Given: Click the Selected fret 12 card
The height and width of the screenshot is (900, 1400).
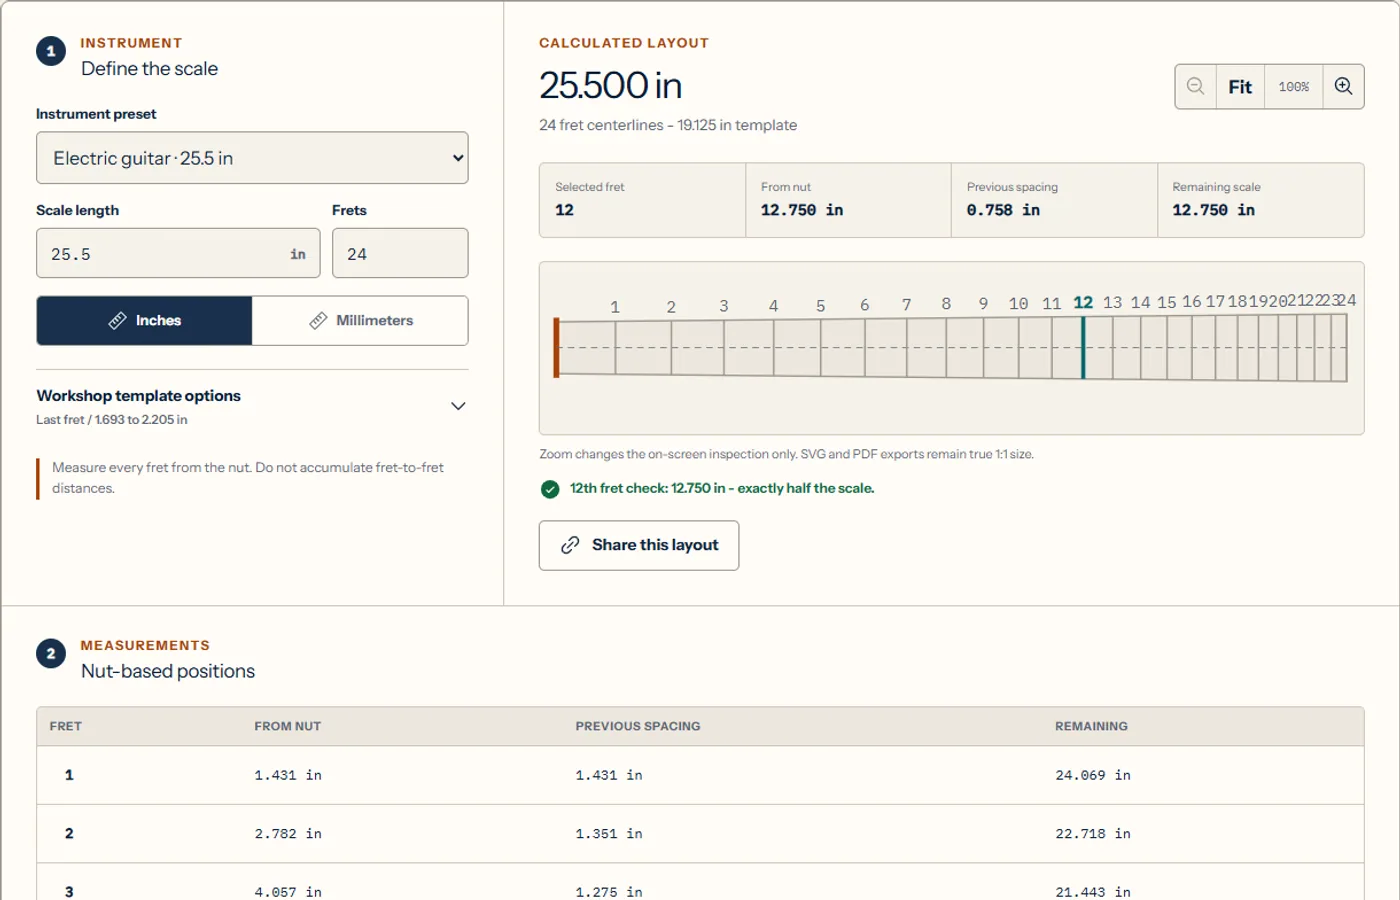Looking at the screenshot, I should click(643, 200).
